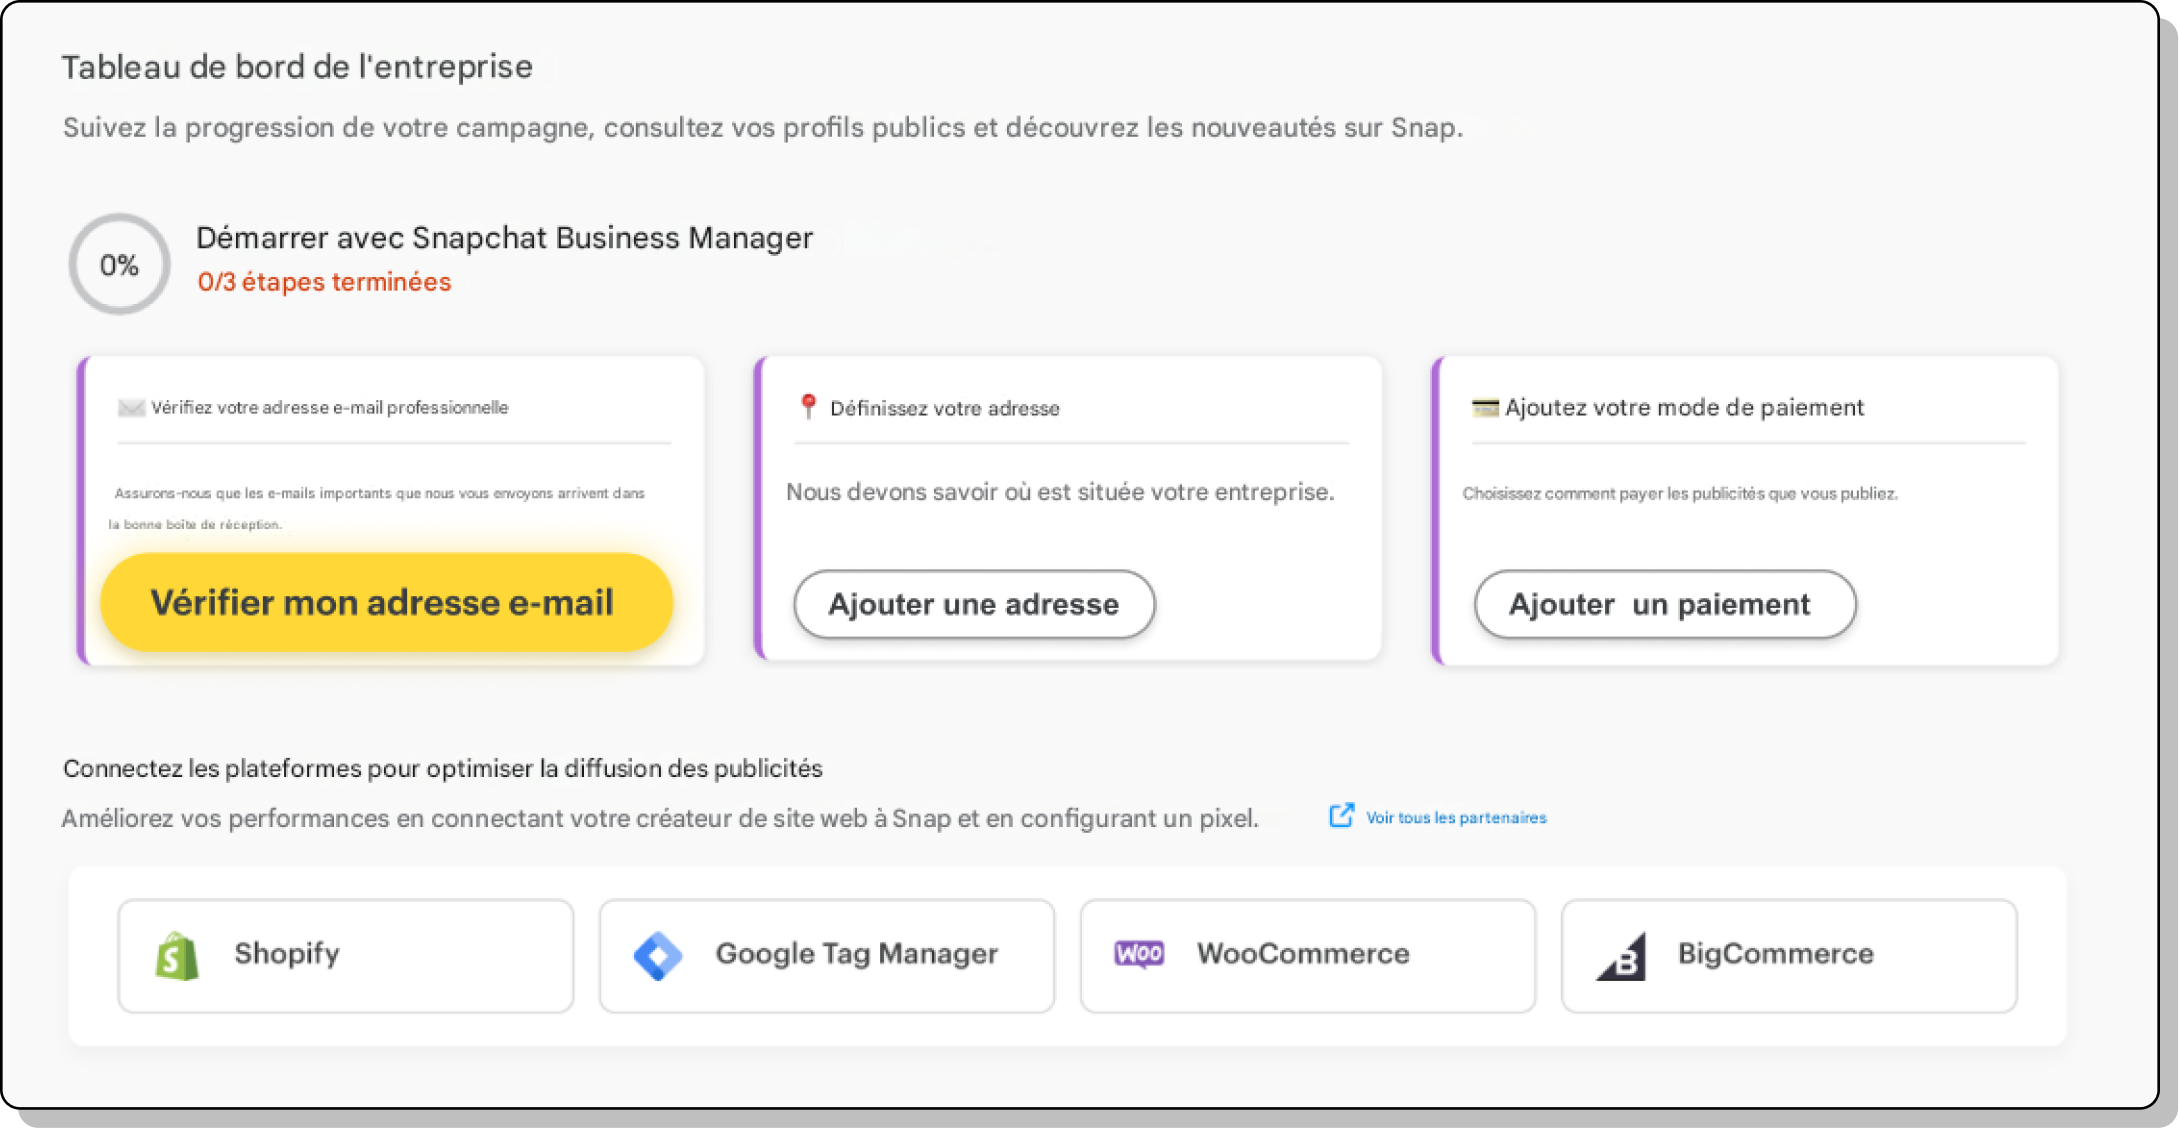Click the red location pin icon
Screen dimensions: 2179x1128
click(808, 406)
